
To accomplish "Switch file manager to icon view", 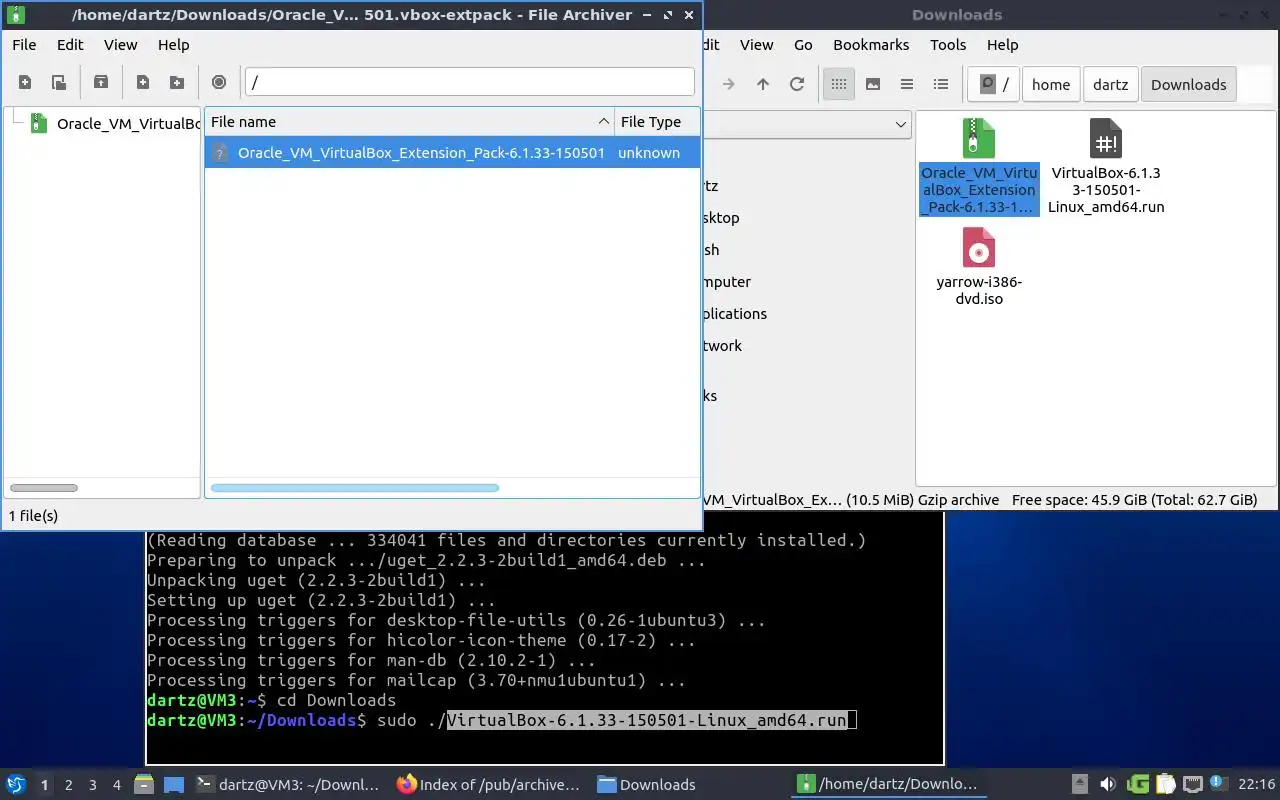I will click(839, 84).
